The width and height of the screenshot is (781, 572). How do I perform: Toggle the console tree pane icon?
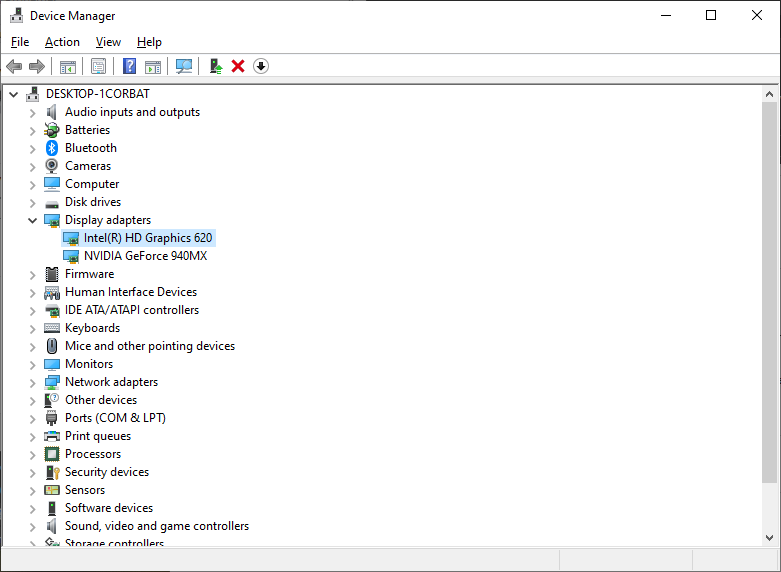click(68, 66)
